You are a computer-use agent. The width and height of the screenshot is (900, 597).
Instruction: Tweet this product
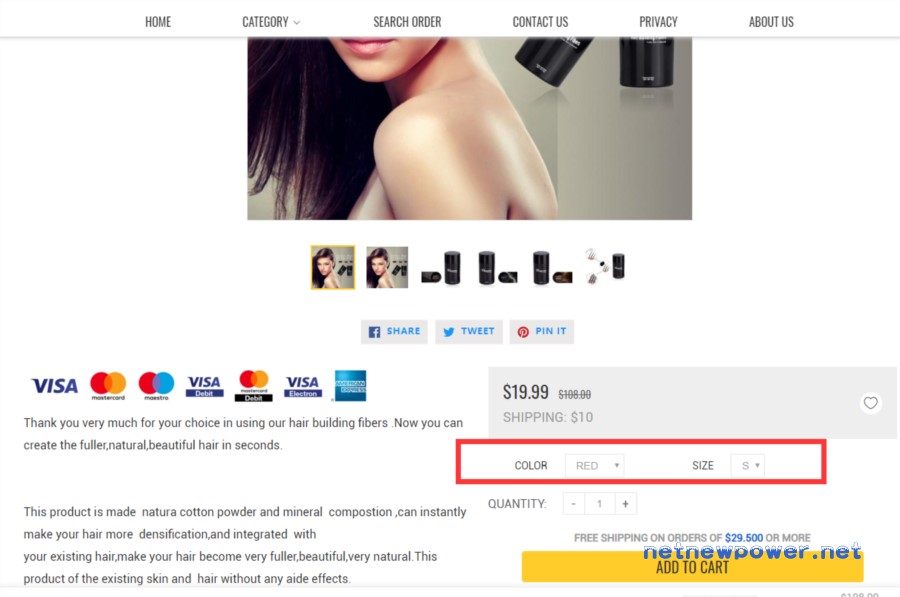pos(468,332)
